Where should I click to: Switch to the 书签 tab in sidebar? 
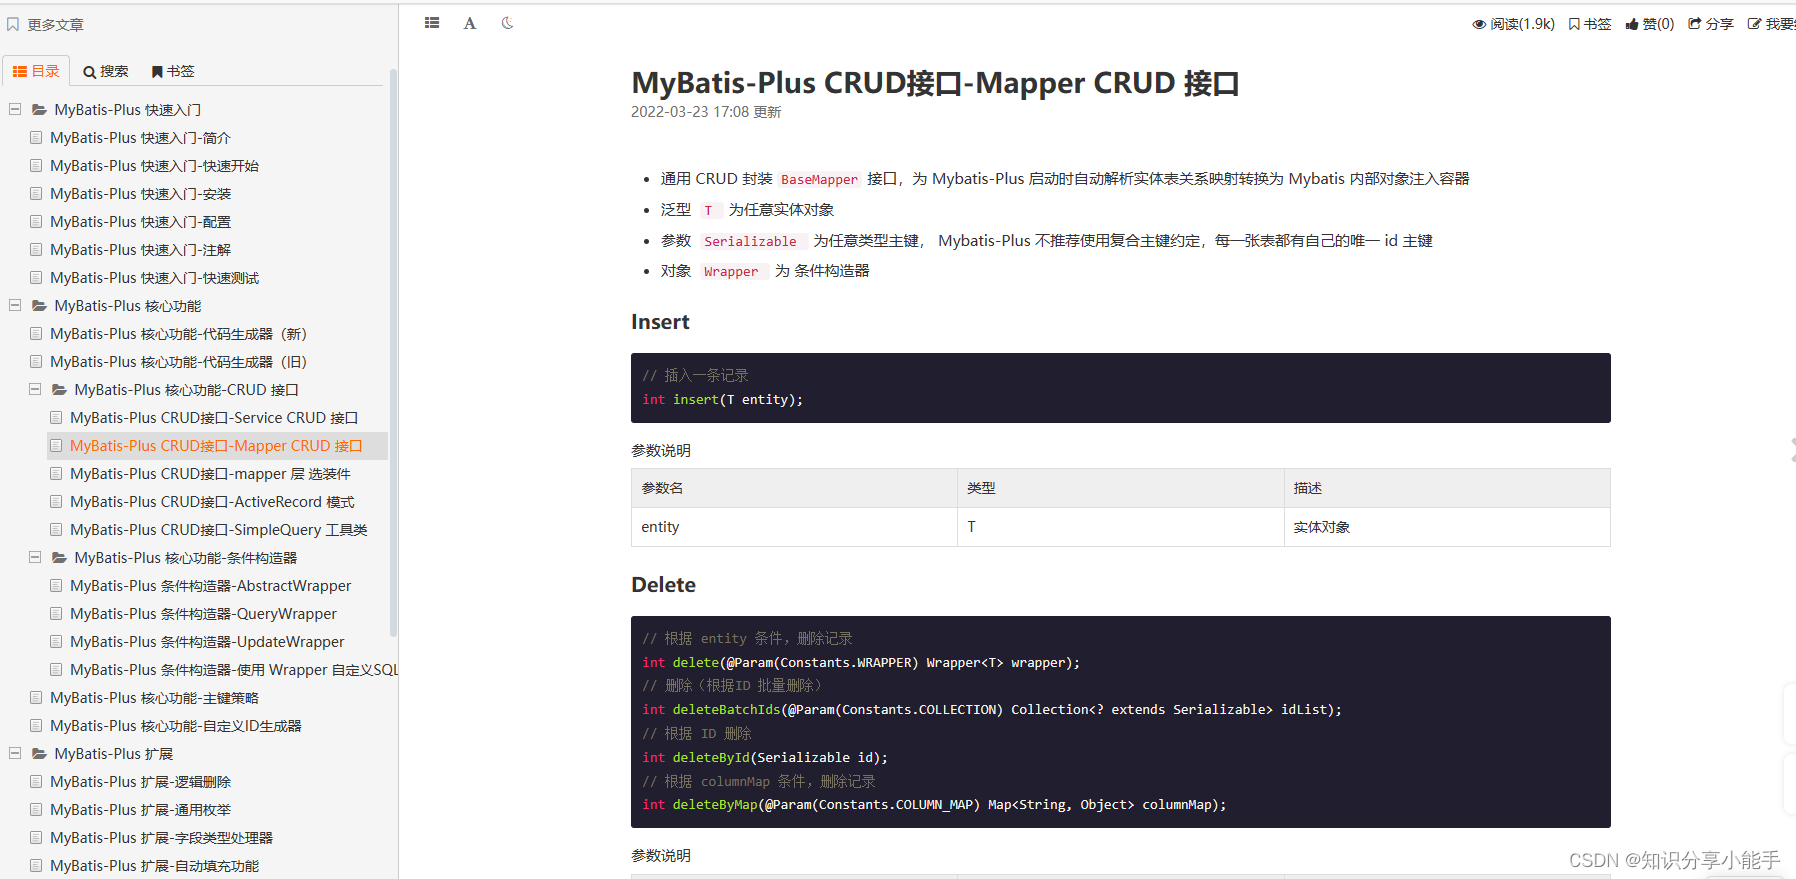tap(173, 71)
